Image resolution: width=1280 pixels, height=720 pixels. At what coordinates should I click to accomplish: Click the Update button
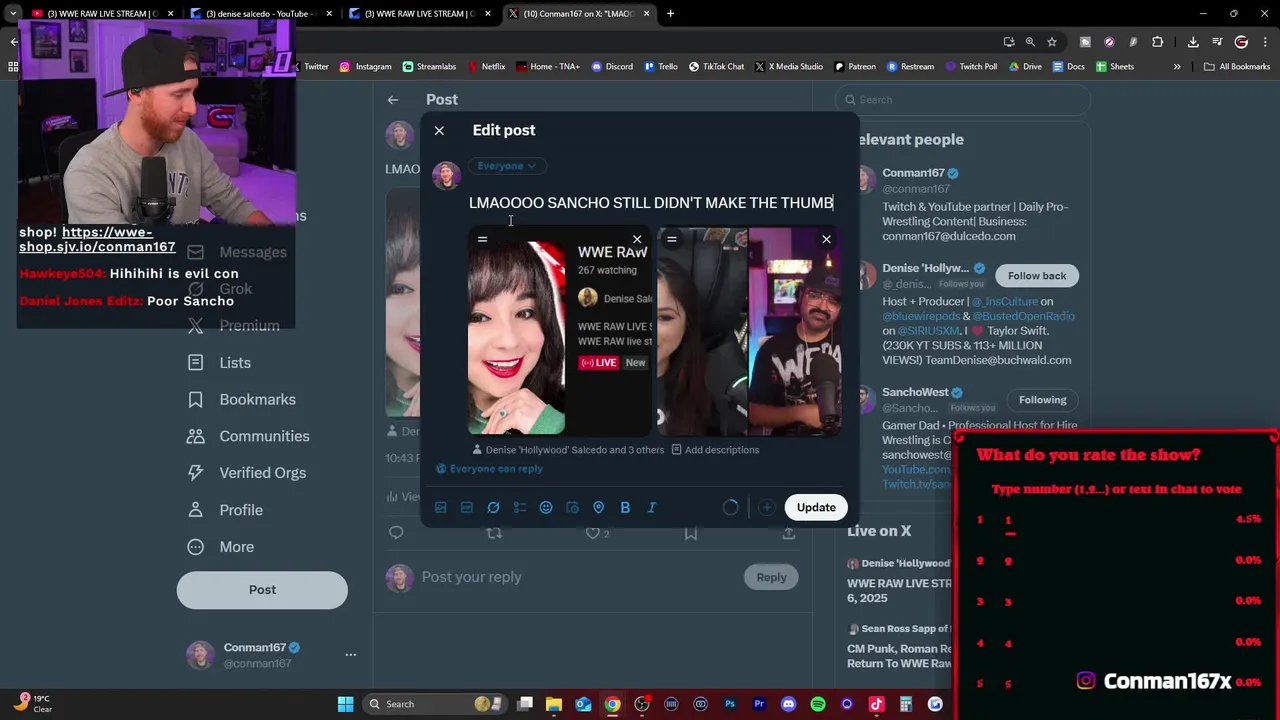[816, 507]
